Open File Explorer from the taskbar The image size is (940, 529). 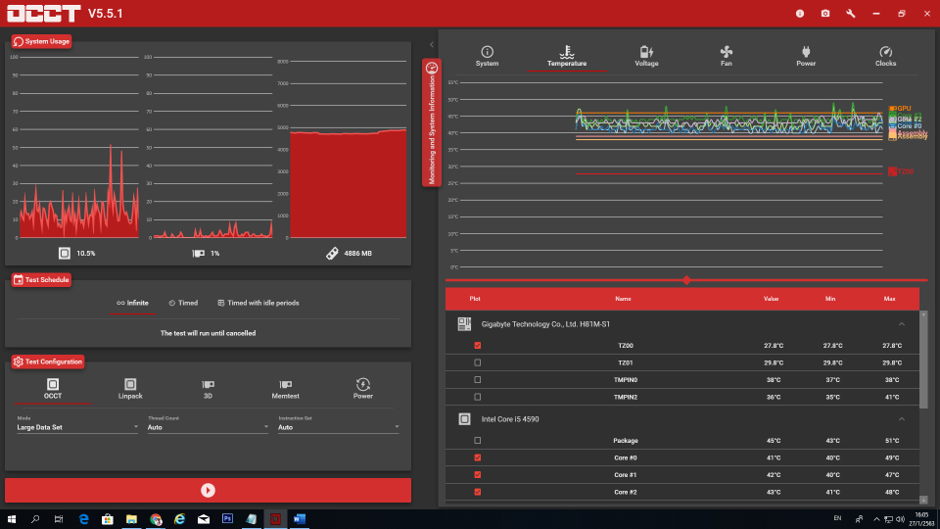(x=131, y=519)
